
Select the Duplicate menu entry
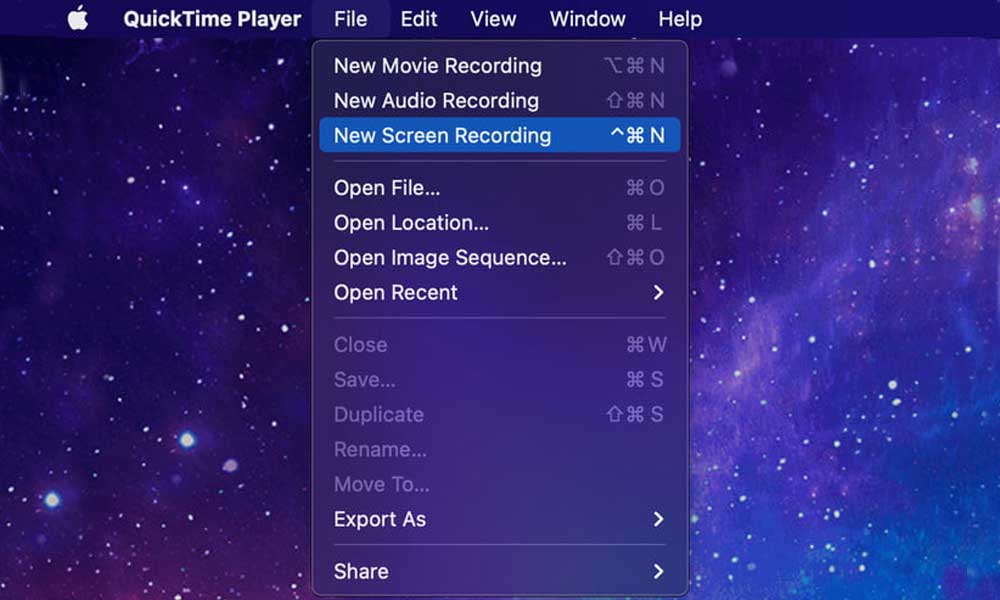point(378,414)
